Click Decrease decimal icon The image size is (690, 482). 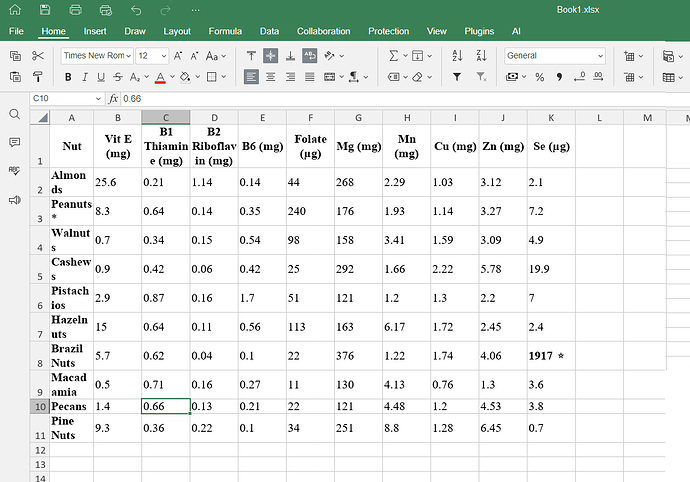tap(580, 77)
